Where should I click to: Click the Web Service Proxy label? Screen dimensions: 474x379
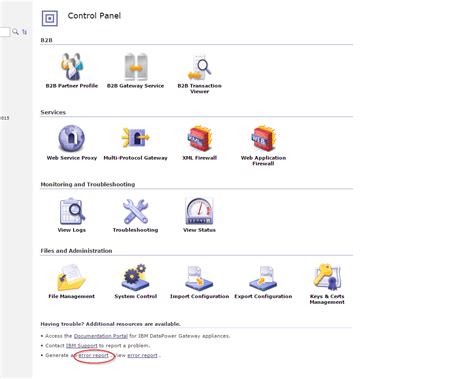[x=72, y=158]
